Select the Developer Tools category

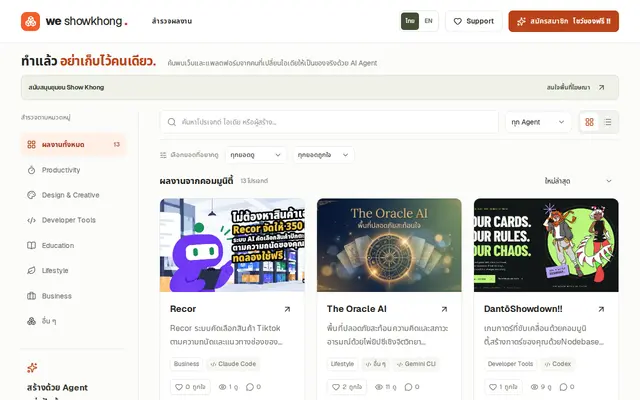[73, 220]
